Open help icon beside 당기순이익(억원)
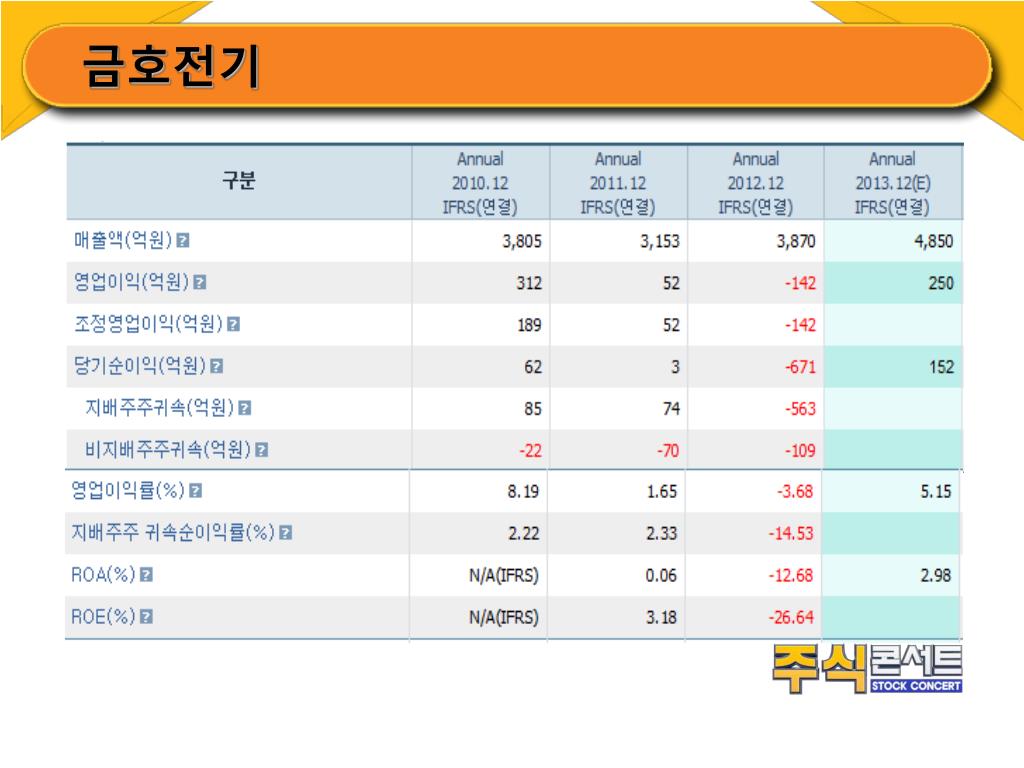This screenshot has height=768, width=1024. [x=217, y=366]
